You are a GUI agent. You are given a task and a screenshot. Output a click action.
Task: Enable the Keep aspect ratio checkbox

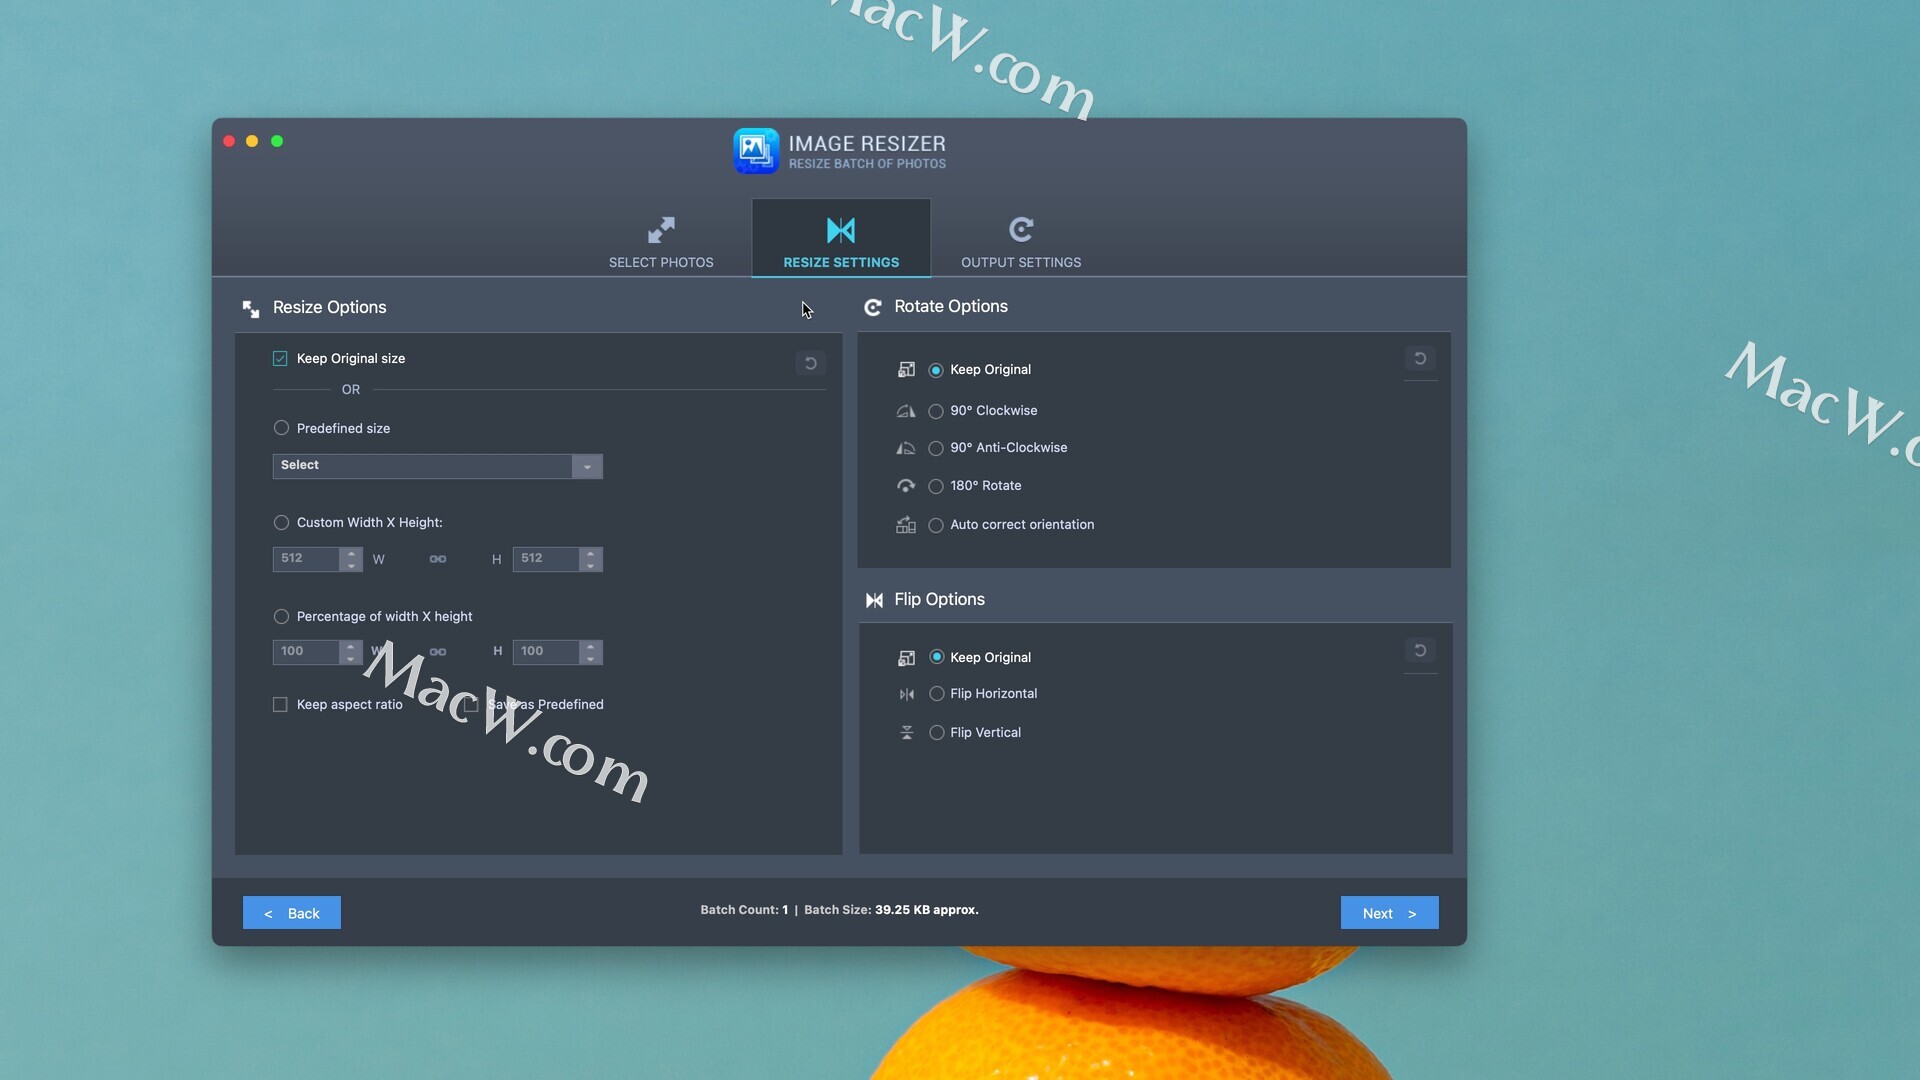pos(280,704)
